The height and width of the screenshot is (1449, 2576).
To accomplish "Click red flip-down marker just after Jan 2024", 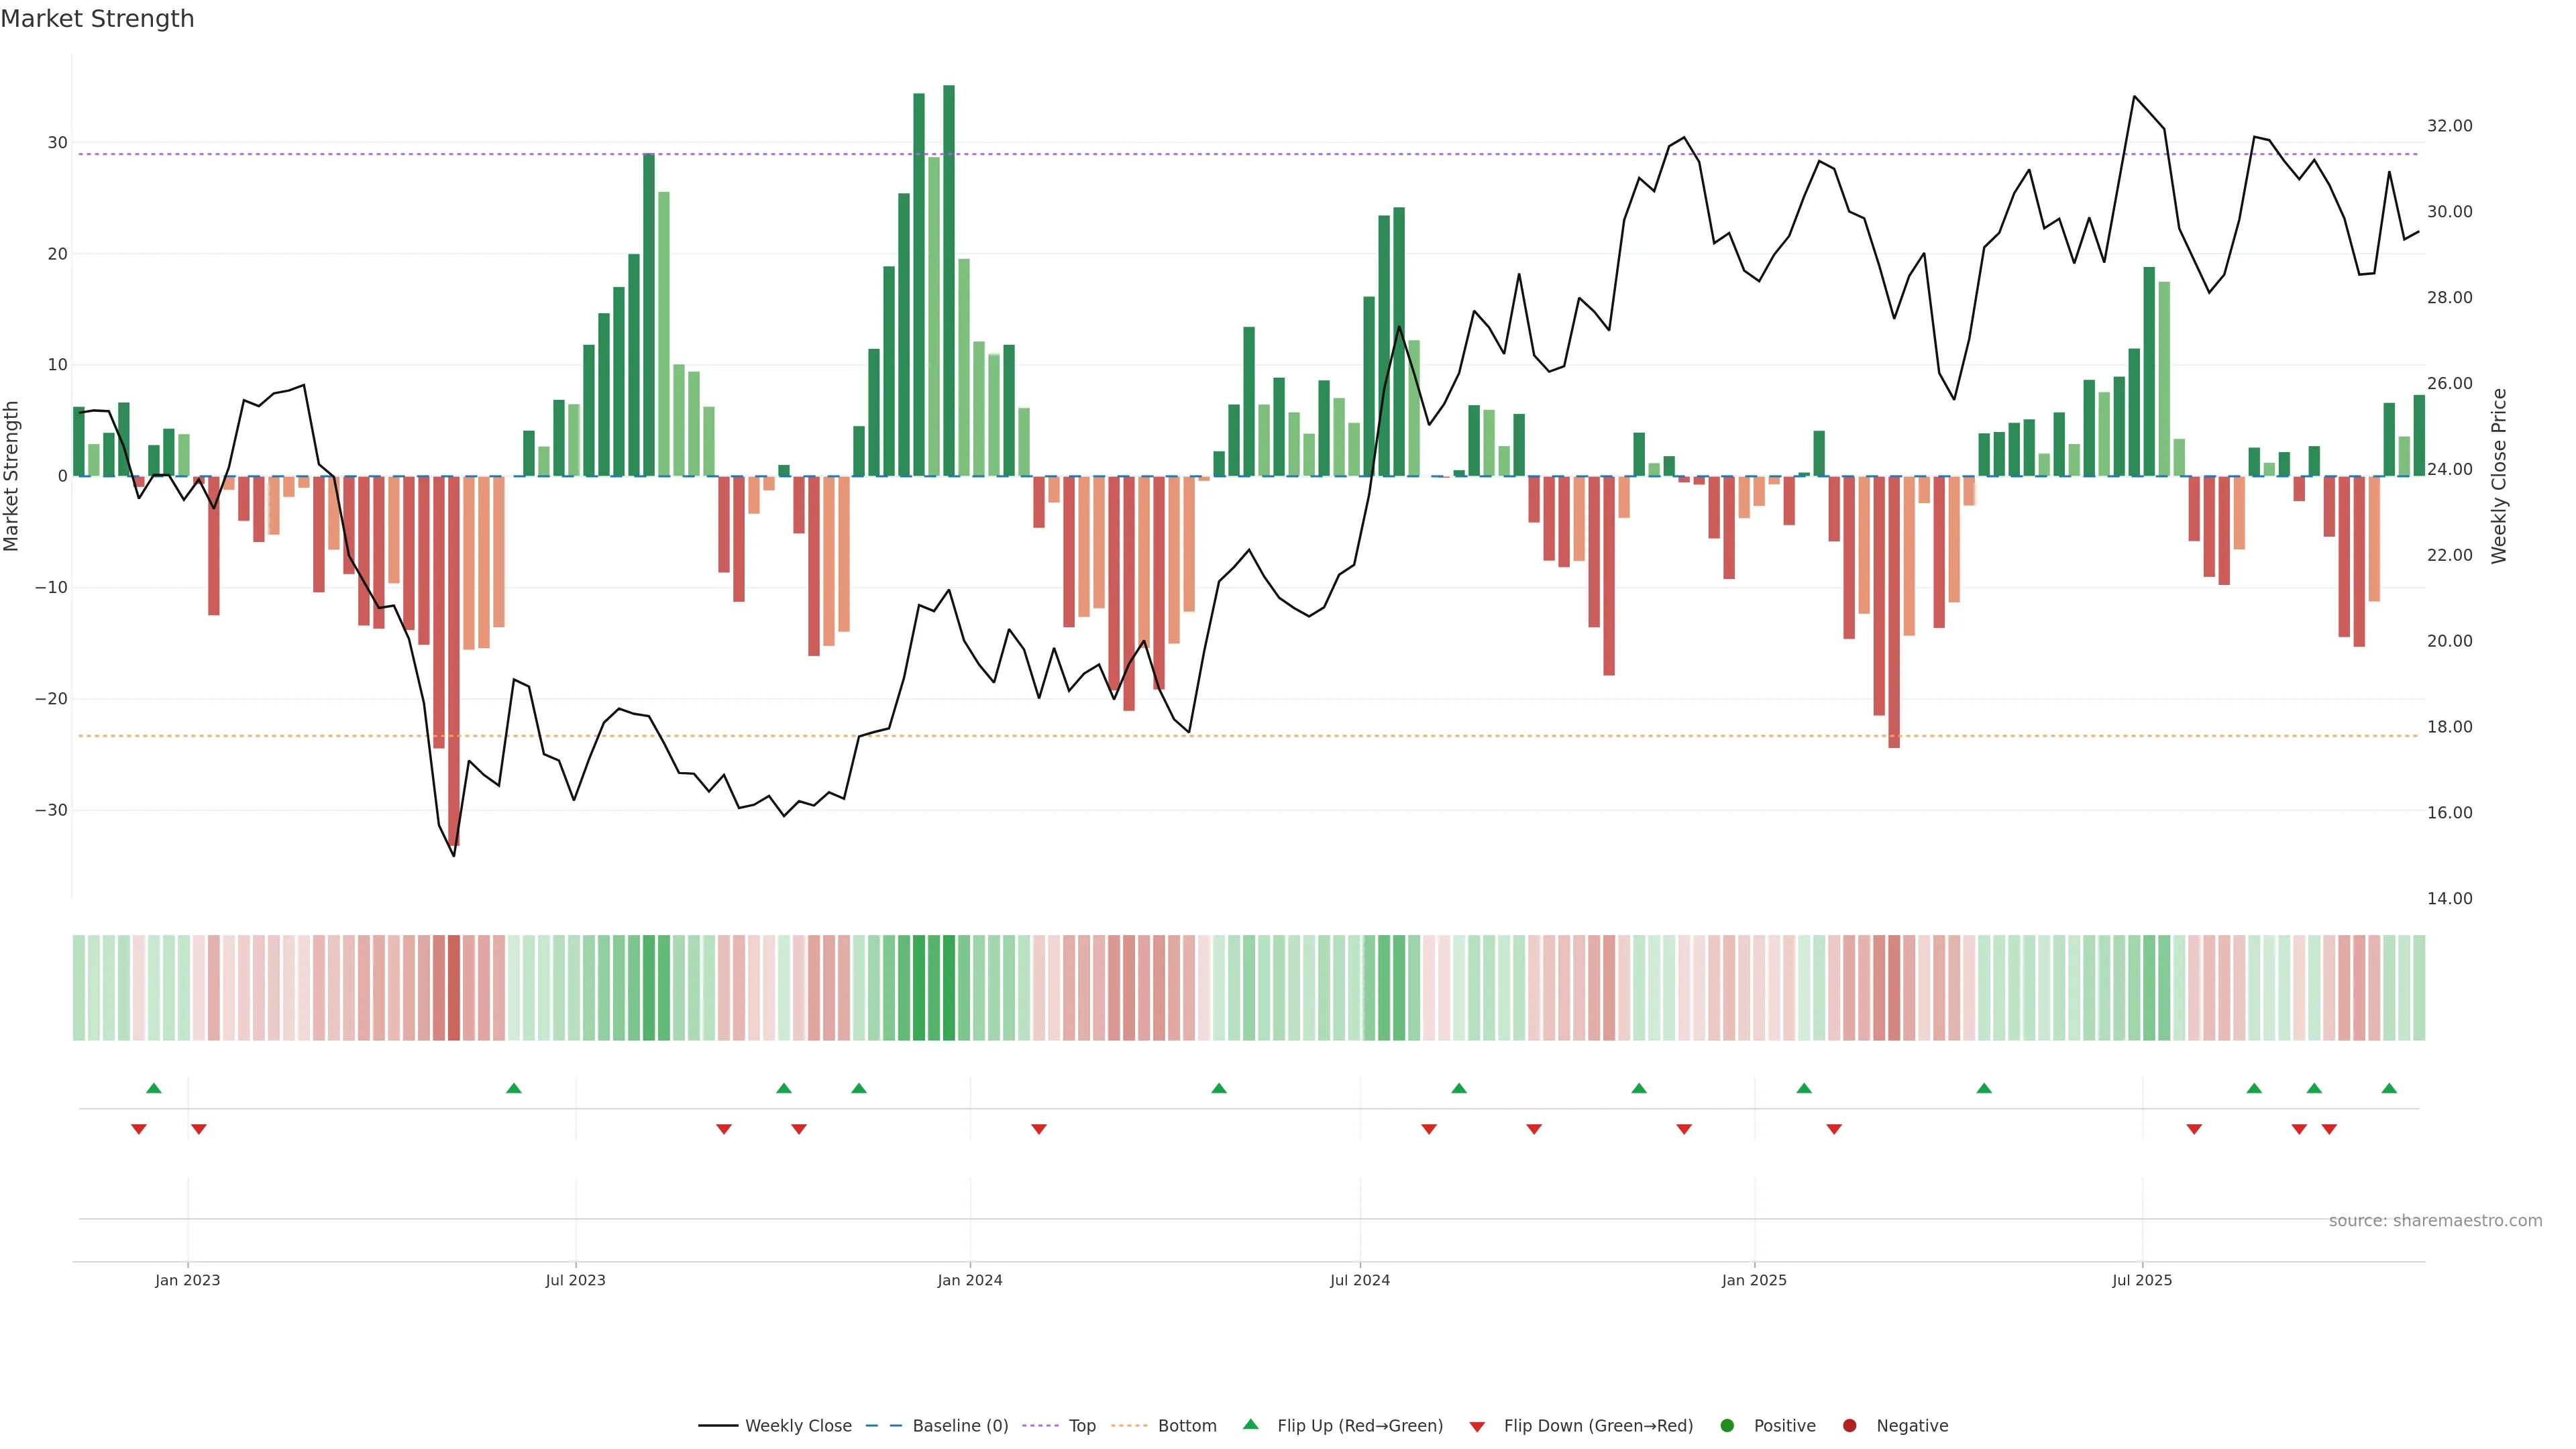I will (1039, 1129).
